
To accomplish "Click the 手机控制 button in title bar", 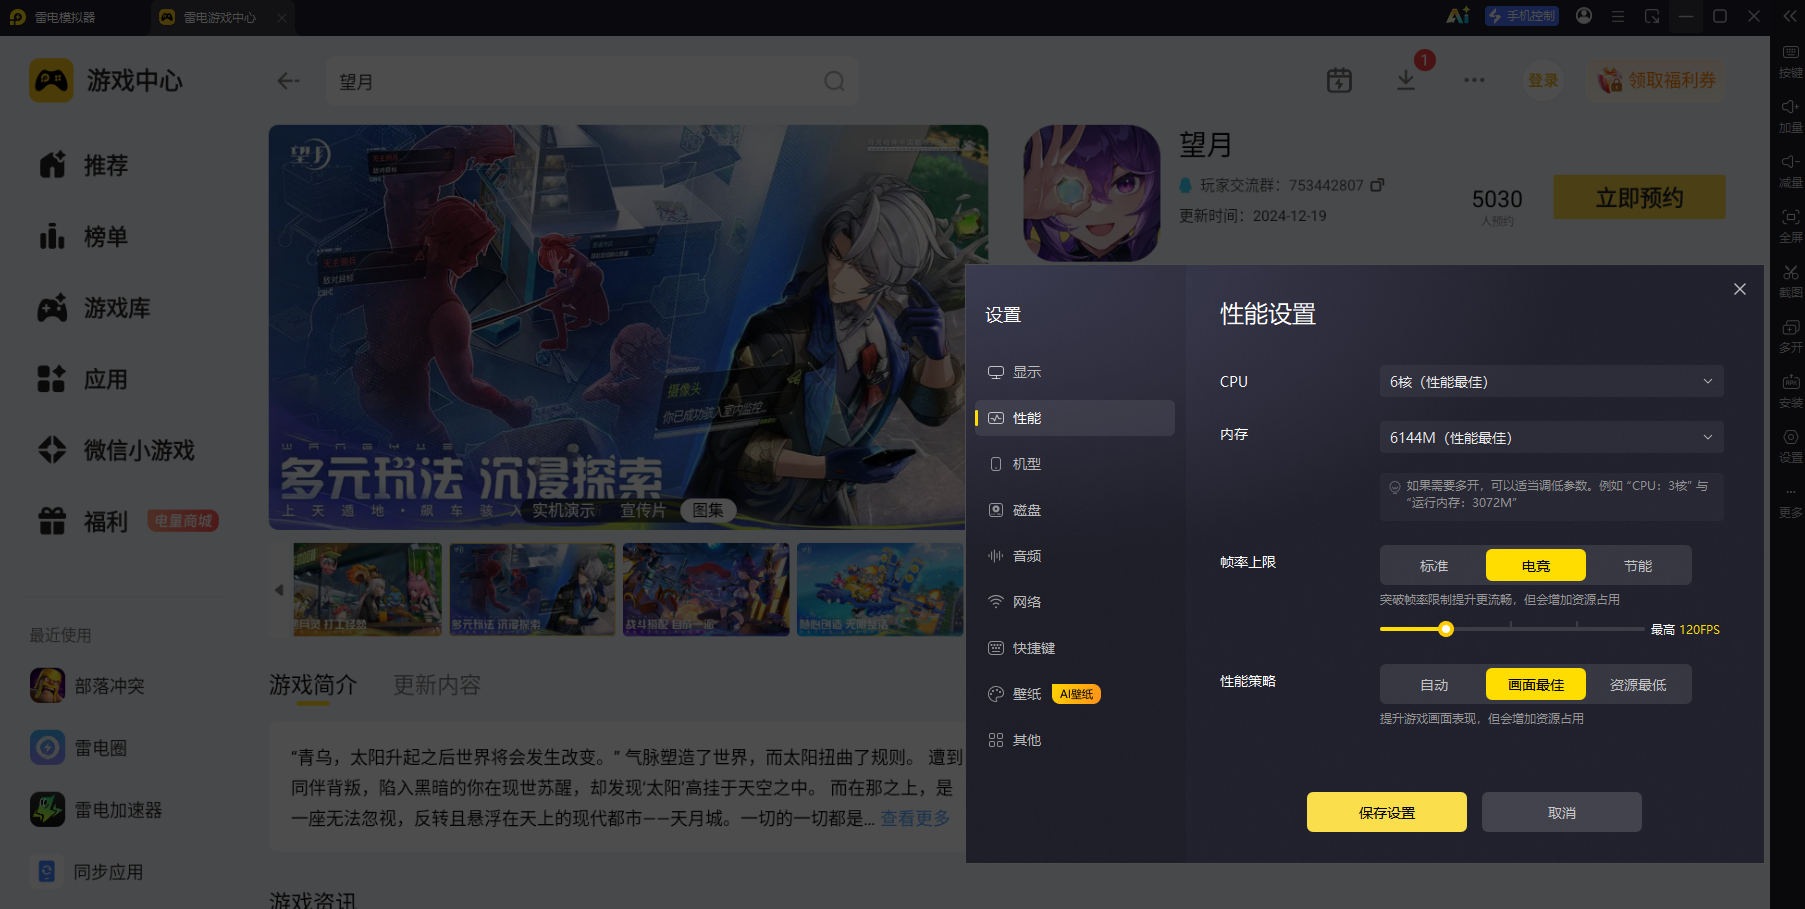I will [1522, 16].
